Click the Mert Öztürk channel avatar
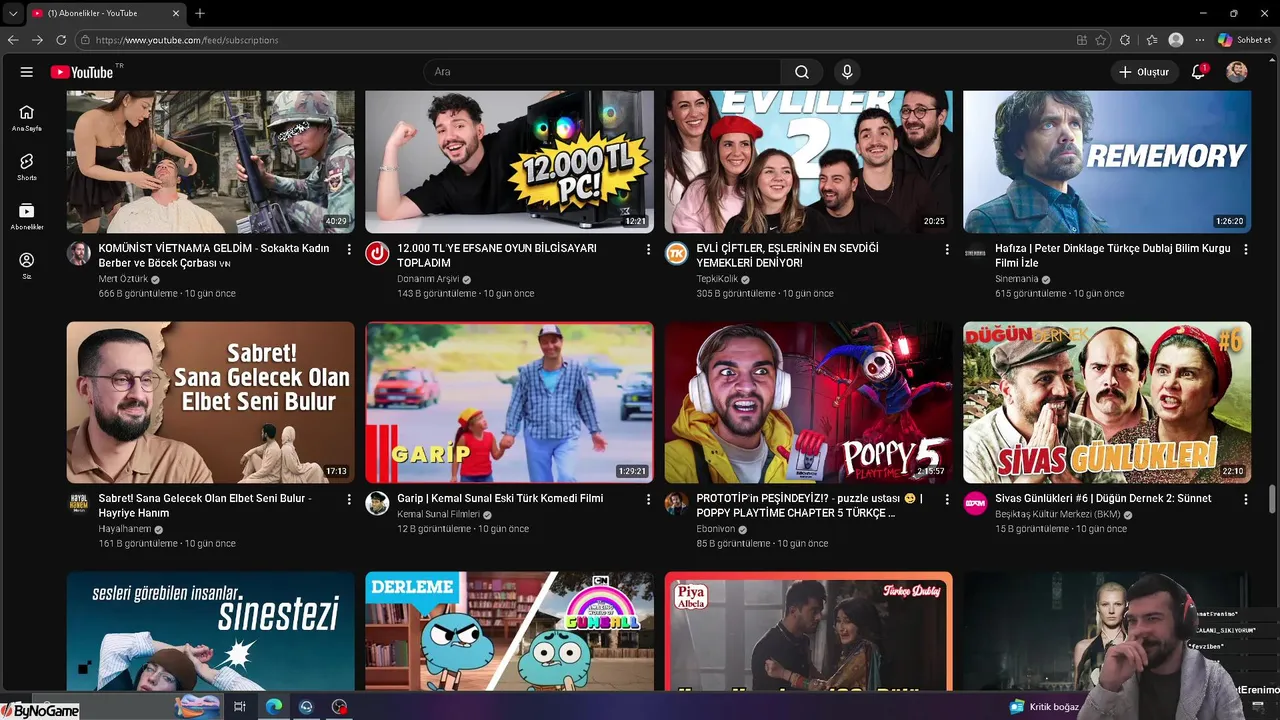This screenshot has width=1280, height=720. pos(79,253)
